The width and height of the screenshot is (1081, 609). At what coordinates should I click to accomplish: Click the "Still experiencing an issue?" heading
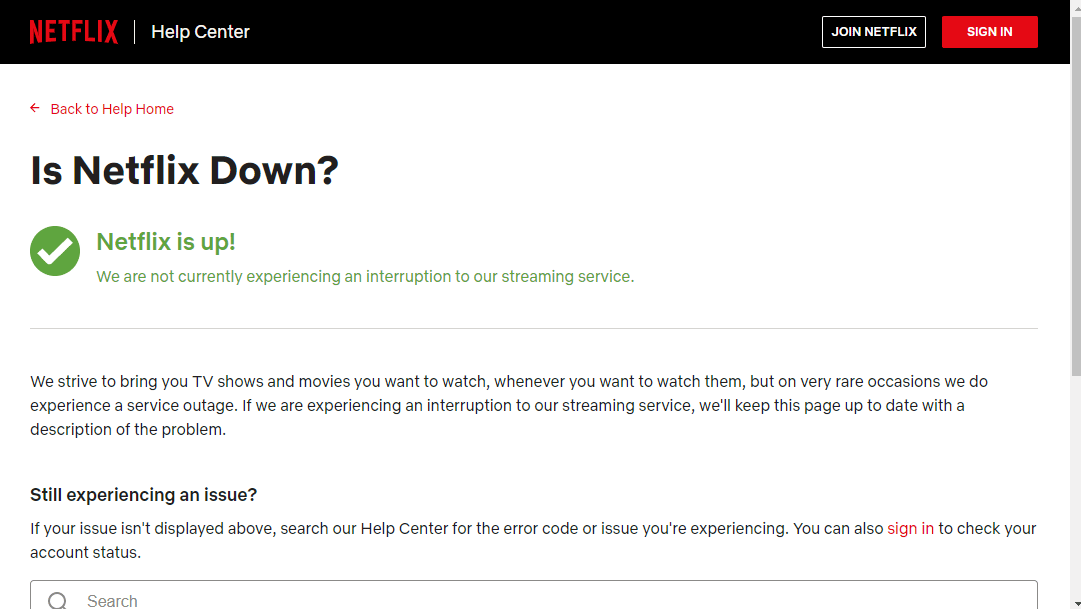pos(143,495)
